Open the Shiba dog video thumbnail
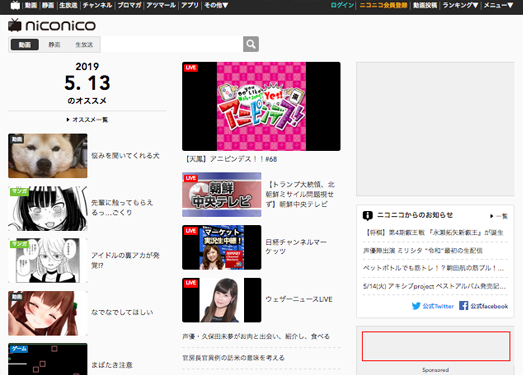 48,156
